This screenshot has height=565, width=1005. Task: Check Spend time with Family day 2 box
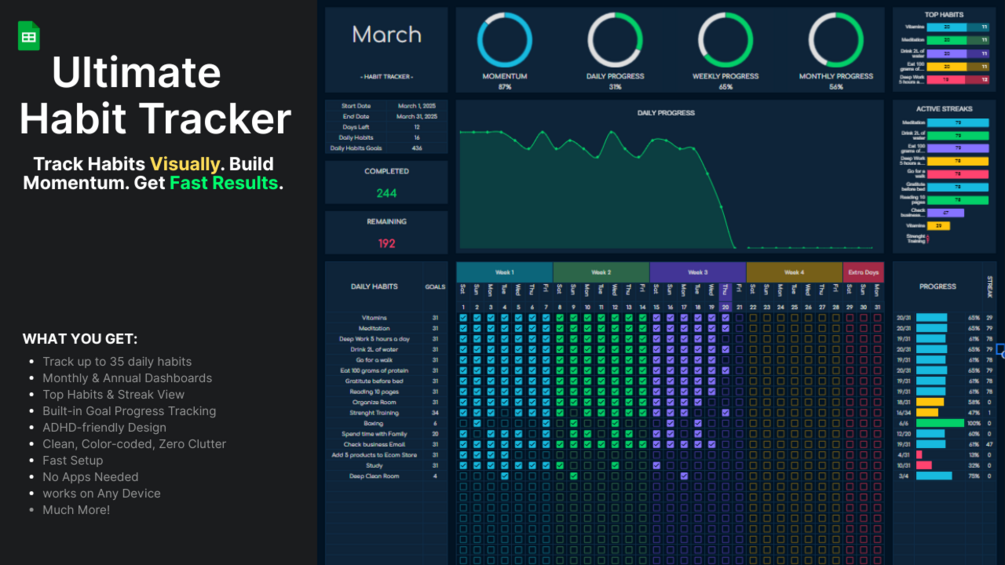click(x=477, y=434)
